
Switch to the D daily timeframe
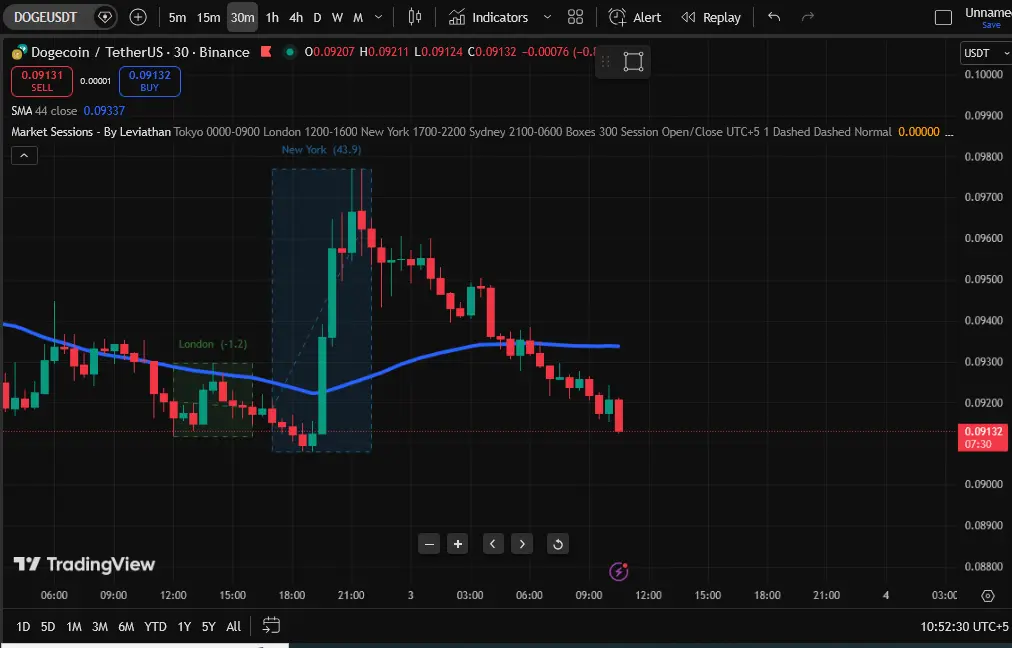coord(317,17)
